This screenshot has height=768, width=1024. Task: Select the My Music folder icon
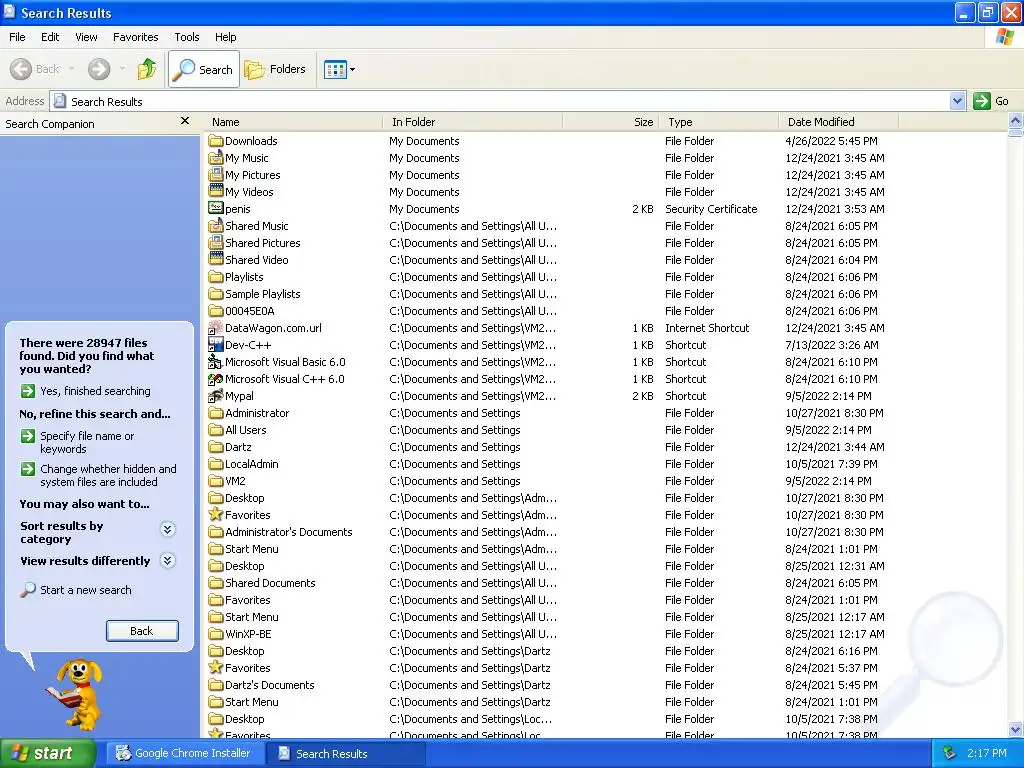(216, 157)
